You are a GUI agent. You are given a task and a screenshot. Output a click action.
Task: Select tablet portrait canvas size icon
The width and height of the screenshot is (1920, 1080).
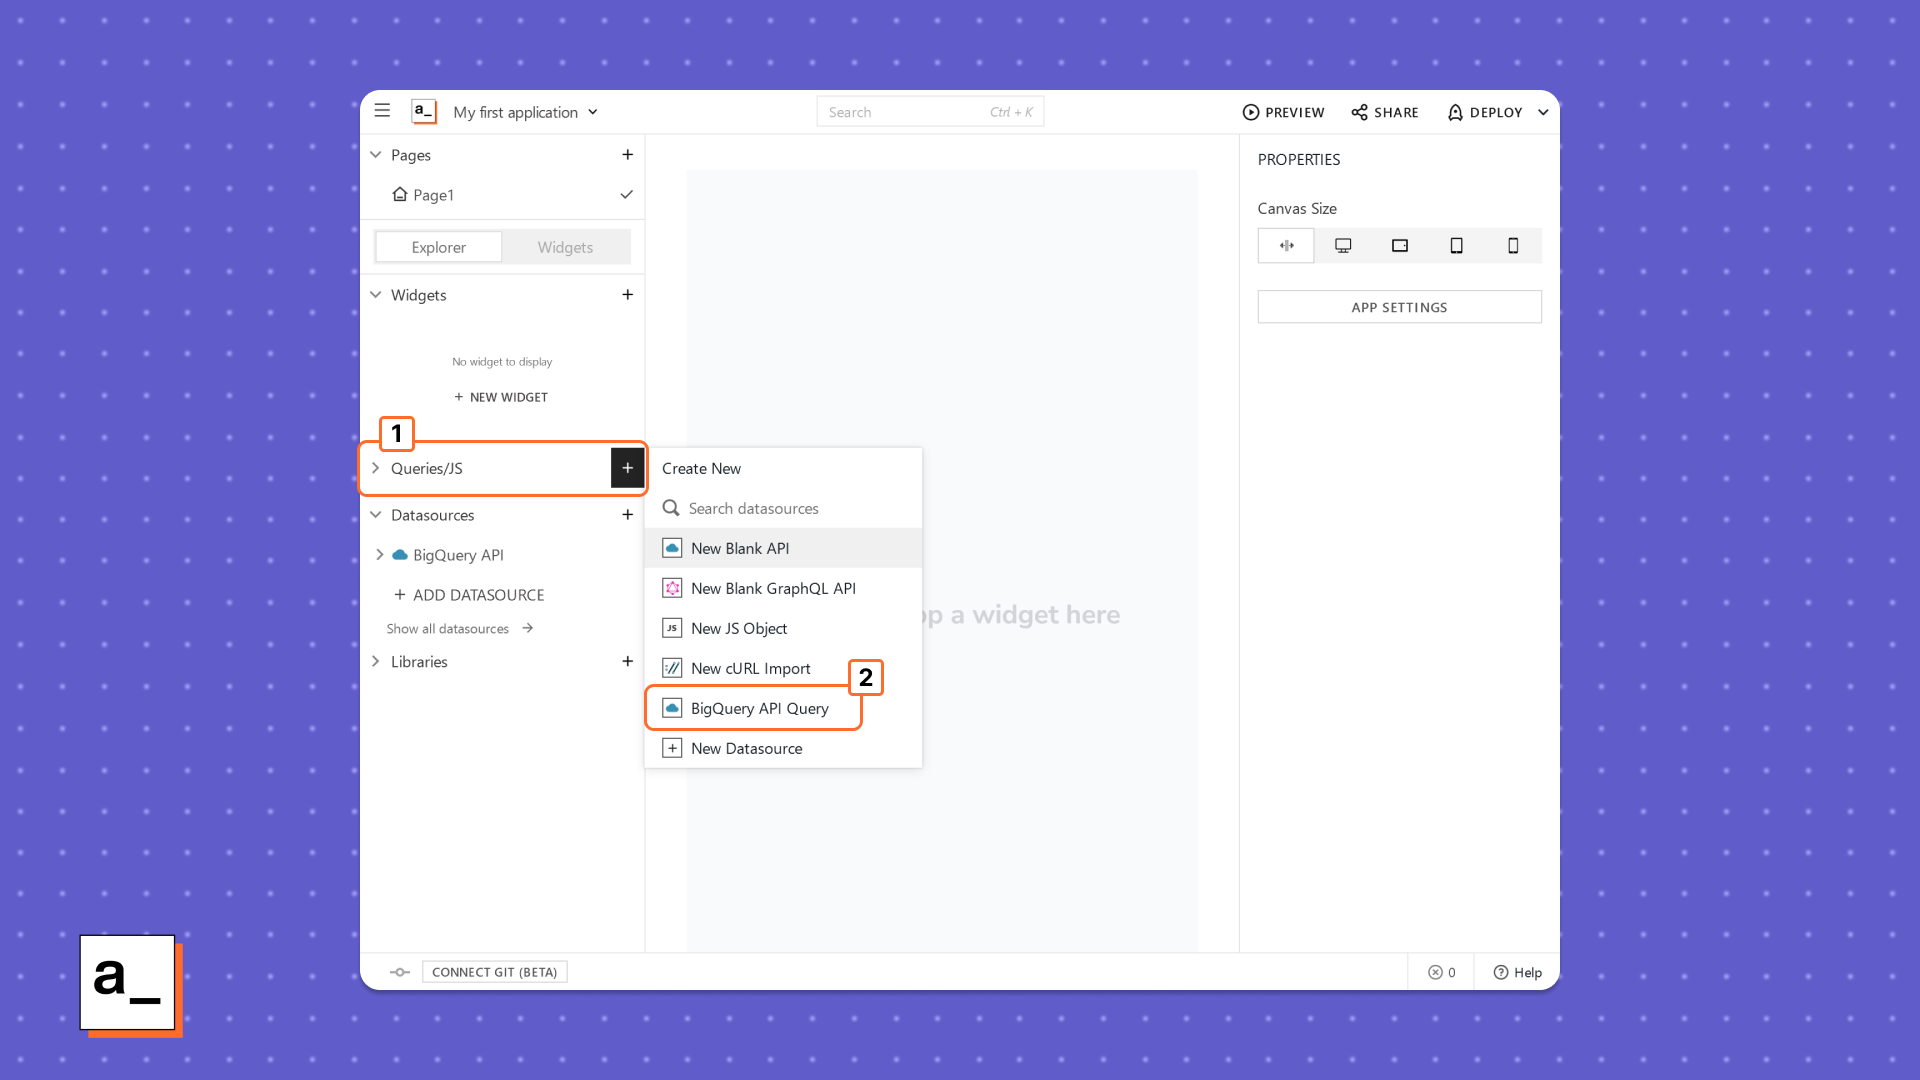click(1456, 246)
